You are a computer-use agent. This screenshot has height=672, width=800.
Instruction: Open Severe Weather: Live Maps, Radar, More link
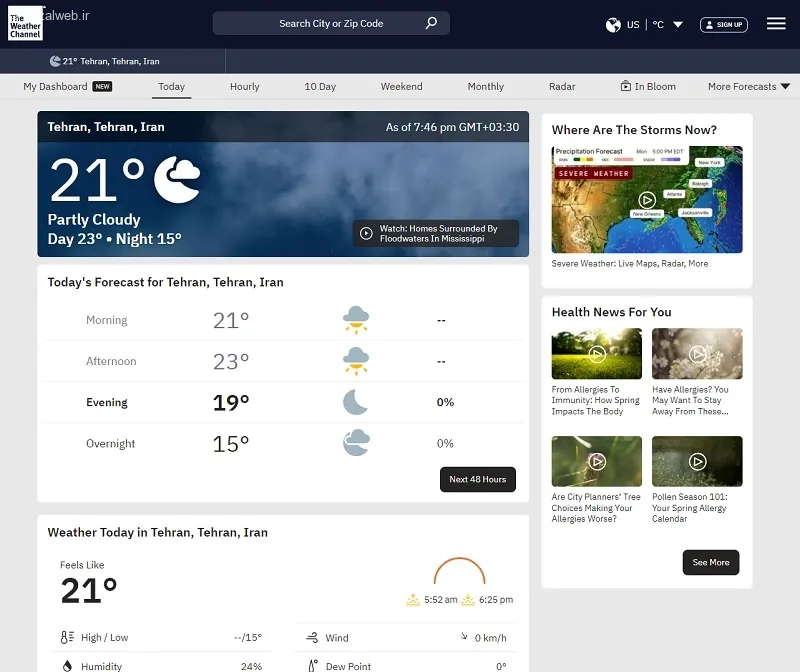630,264
